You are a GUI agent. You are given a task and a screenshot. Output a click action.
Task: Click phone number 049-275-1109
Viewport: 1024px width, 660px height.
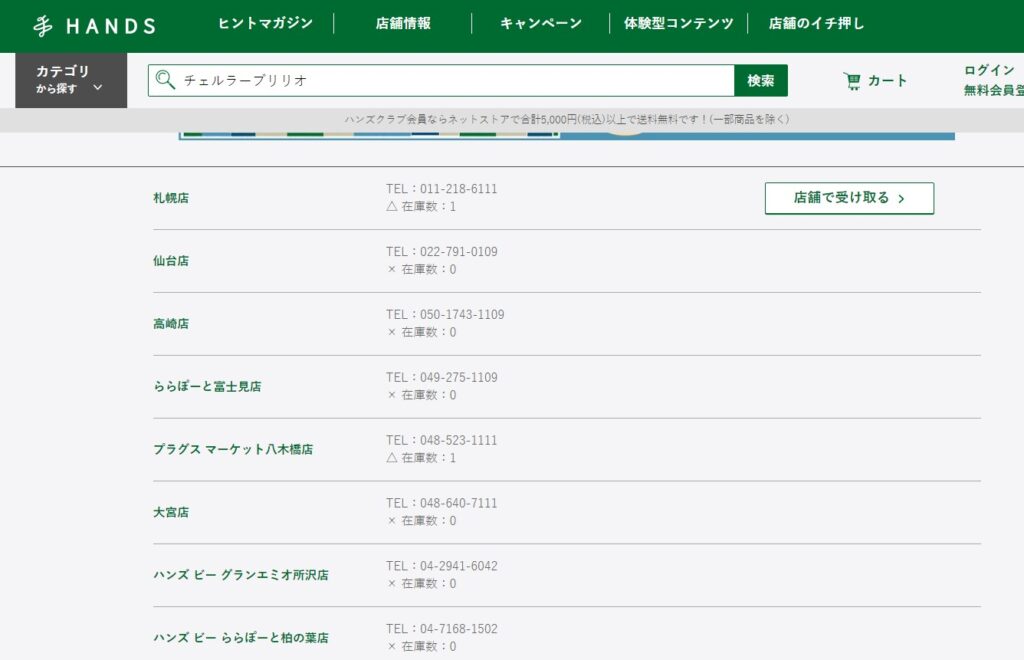pos(458,377)
